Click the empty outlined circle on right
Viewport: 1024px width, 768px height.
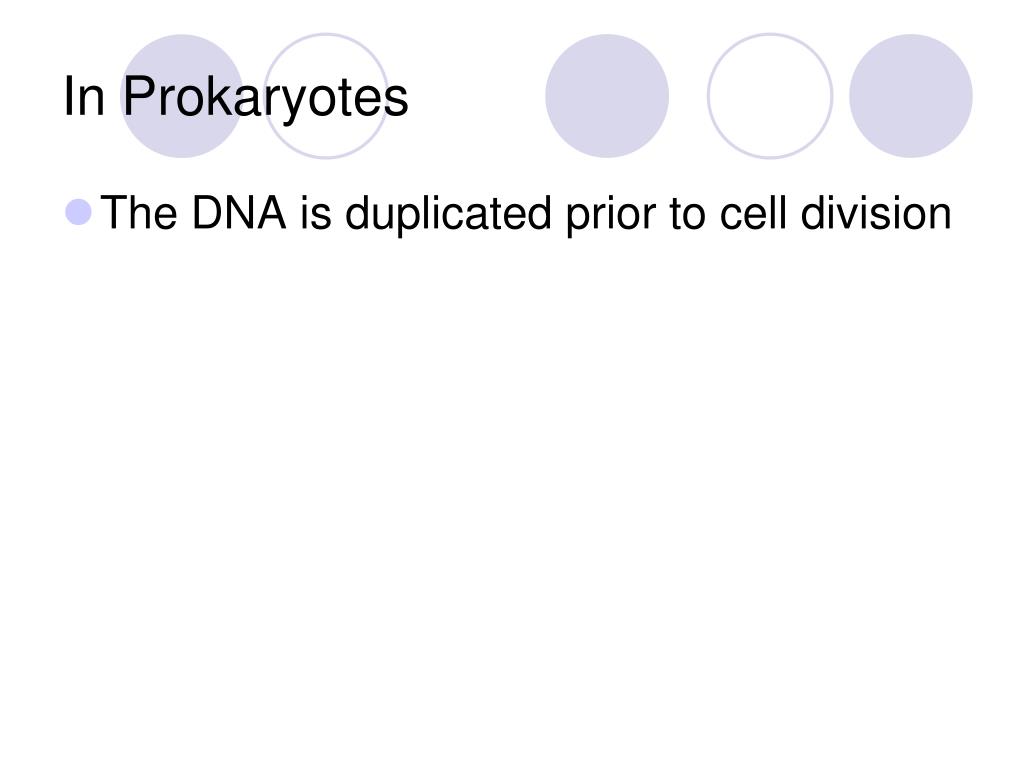point(770,96)
